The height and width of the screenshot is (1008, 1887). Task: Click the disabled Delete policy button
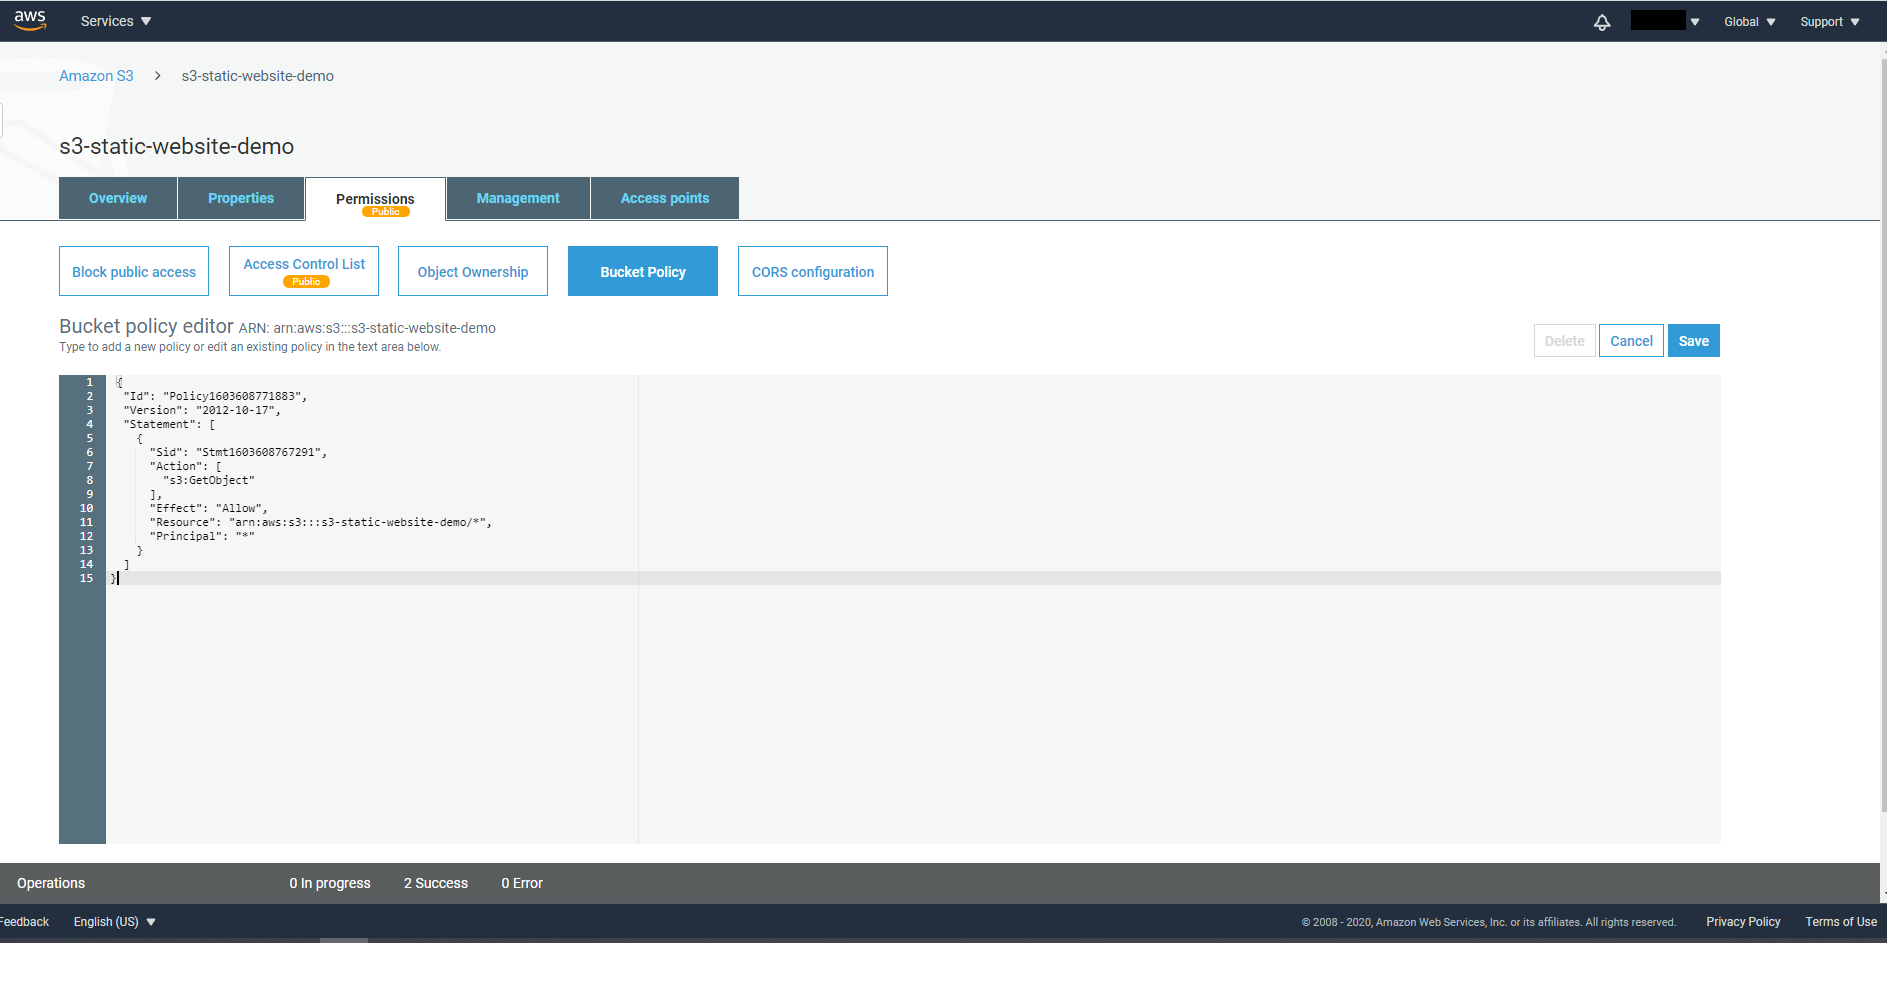(x=1565, y=341)
